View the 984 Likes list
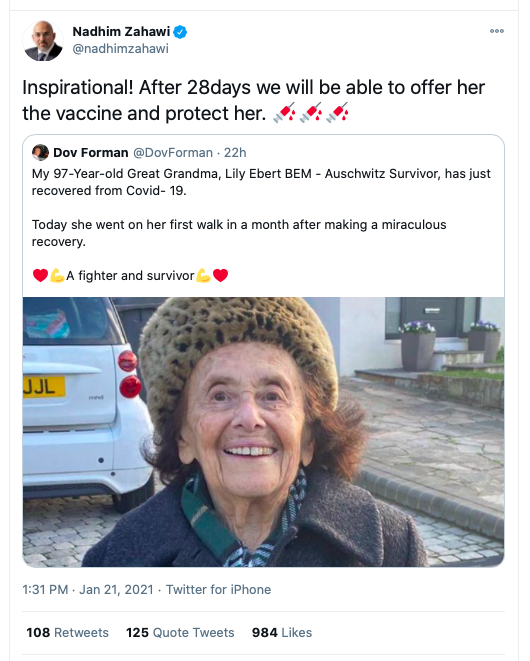Image resolution: width=530 pixels, height=661 pixels. pos(282,632)
